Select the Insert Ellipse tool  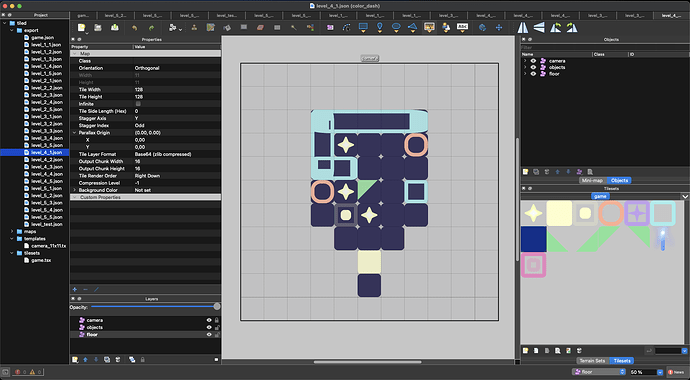click(x=396, y=27)
